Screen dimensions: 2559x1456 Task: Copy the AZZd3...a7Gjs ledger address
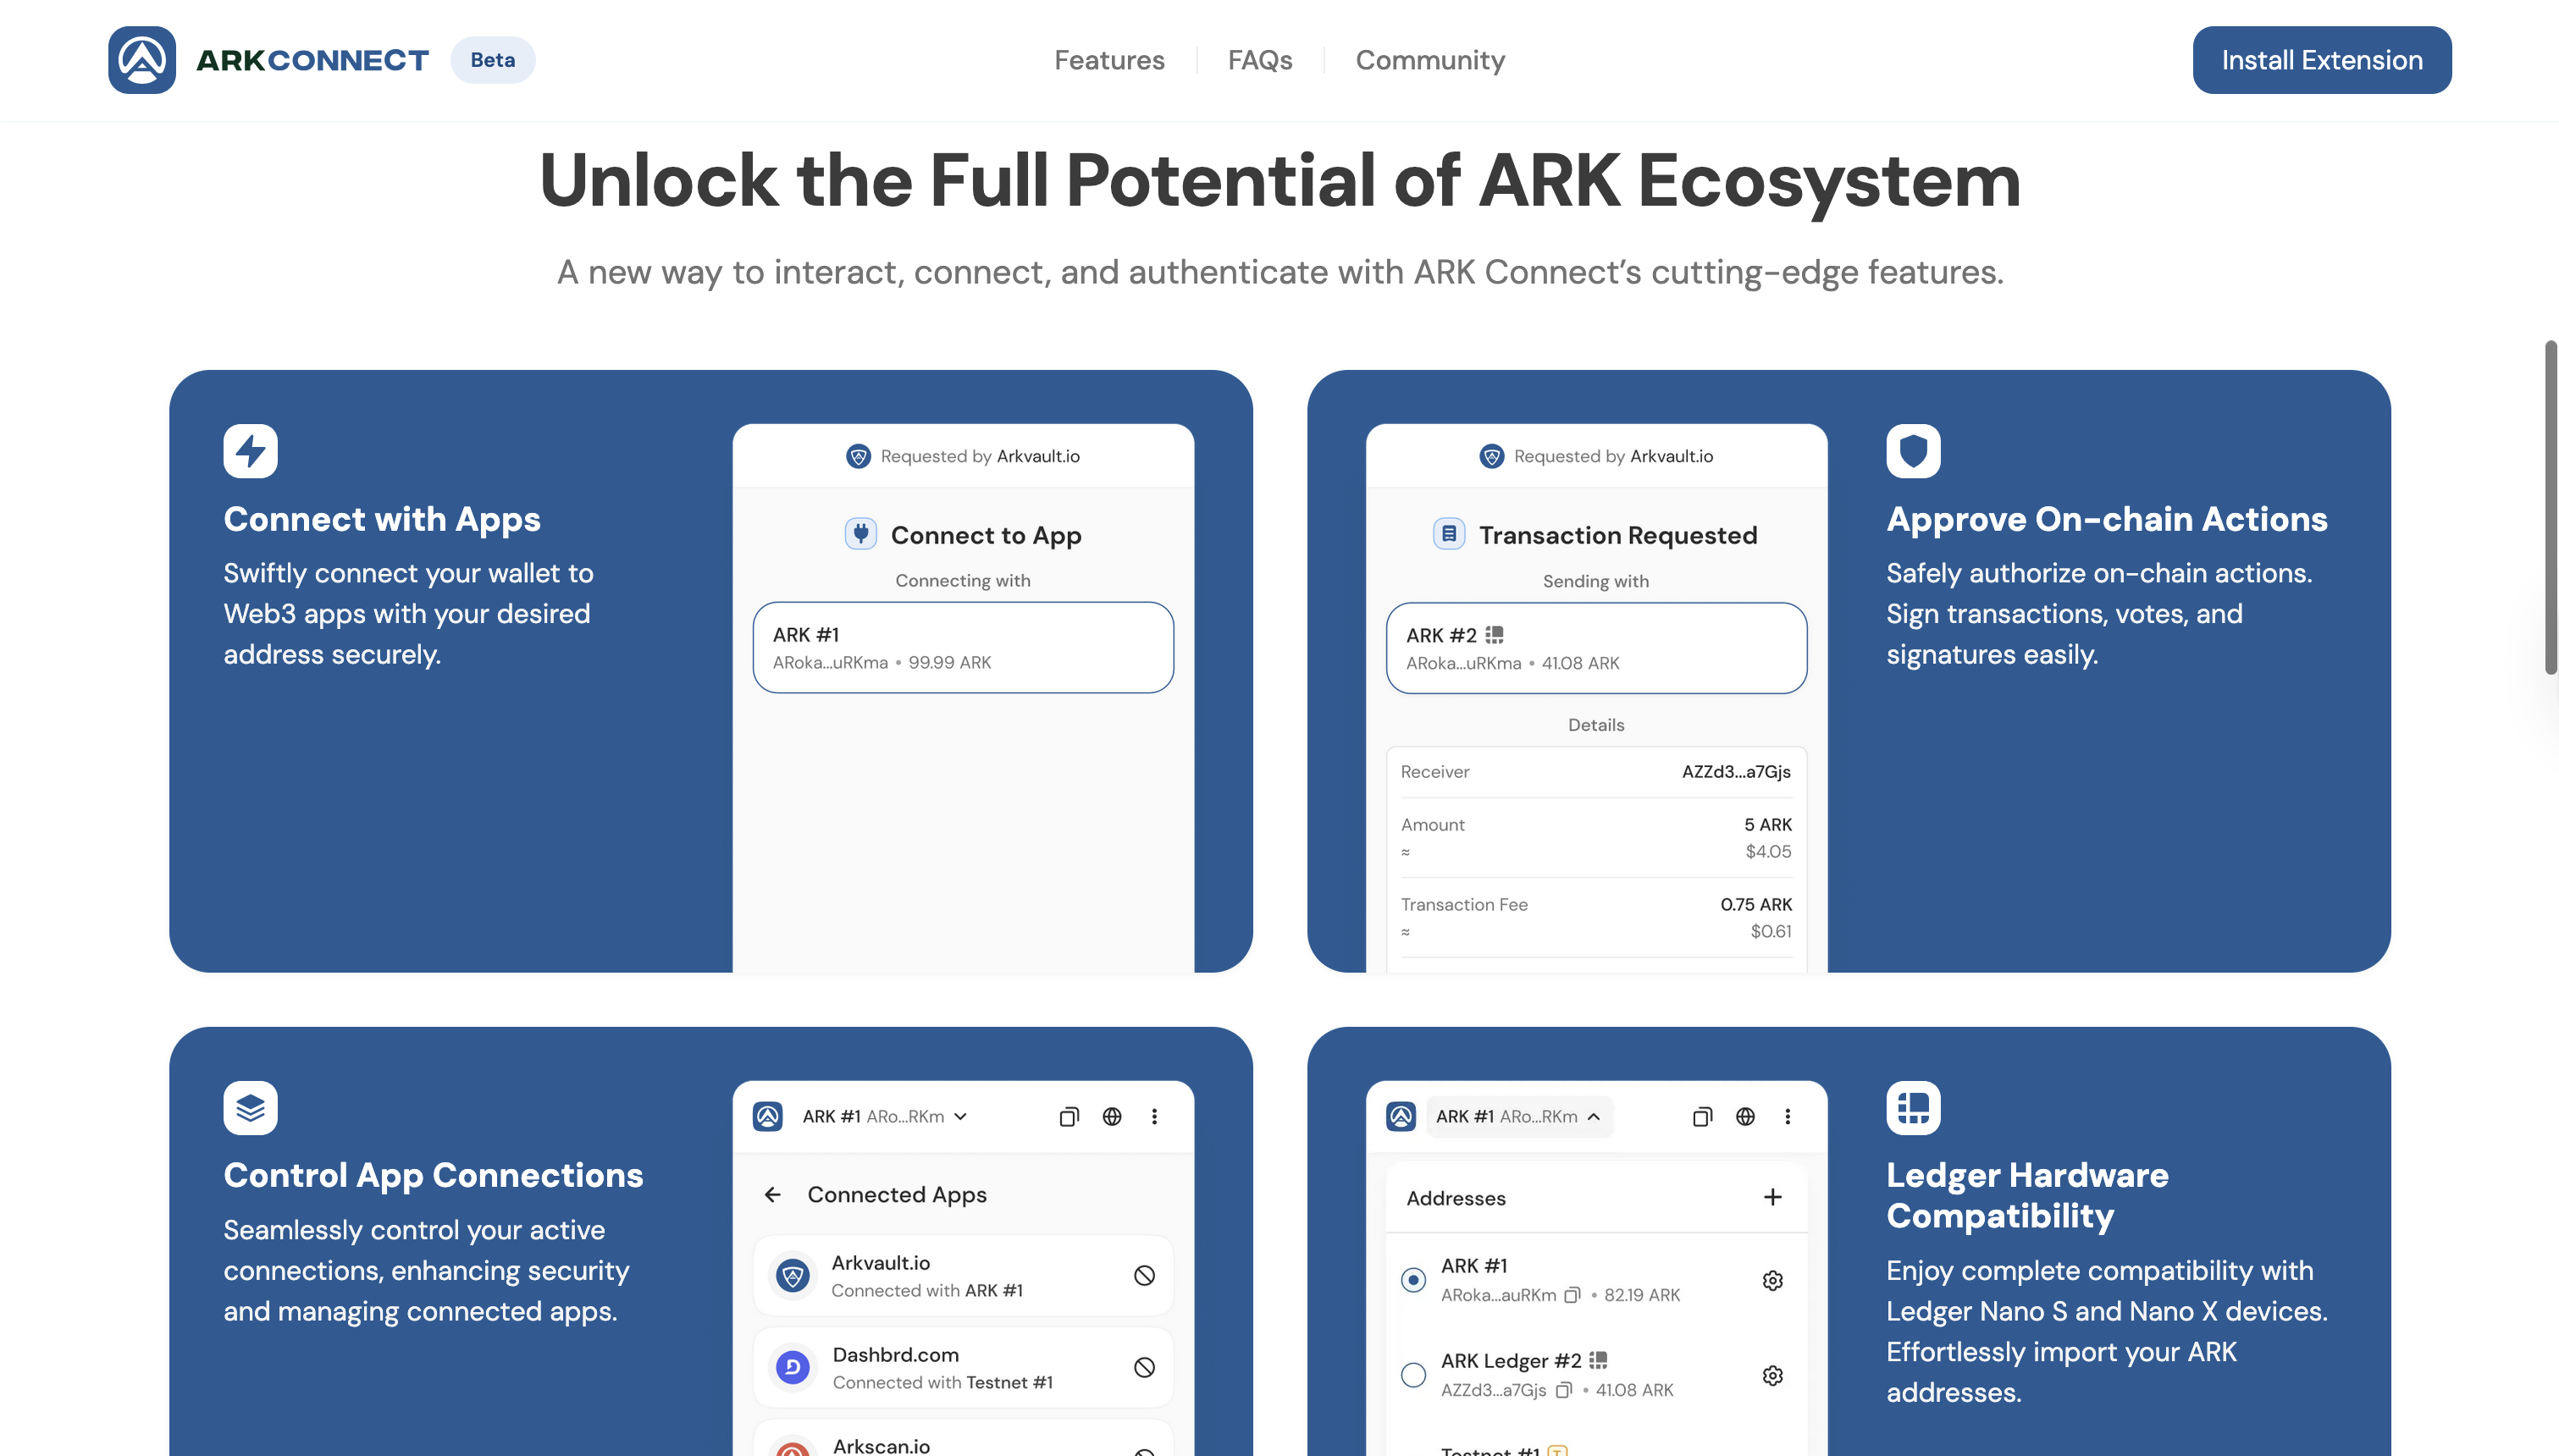[x=1564, y=1390]
